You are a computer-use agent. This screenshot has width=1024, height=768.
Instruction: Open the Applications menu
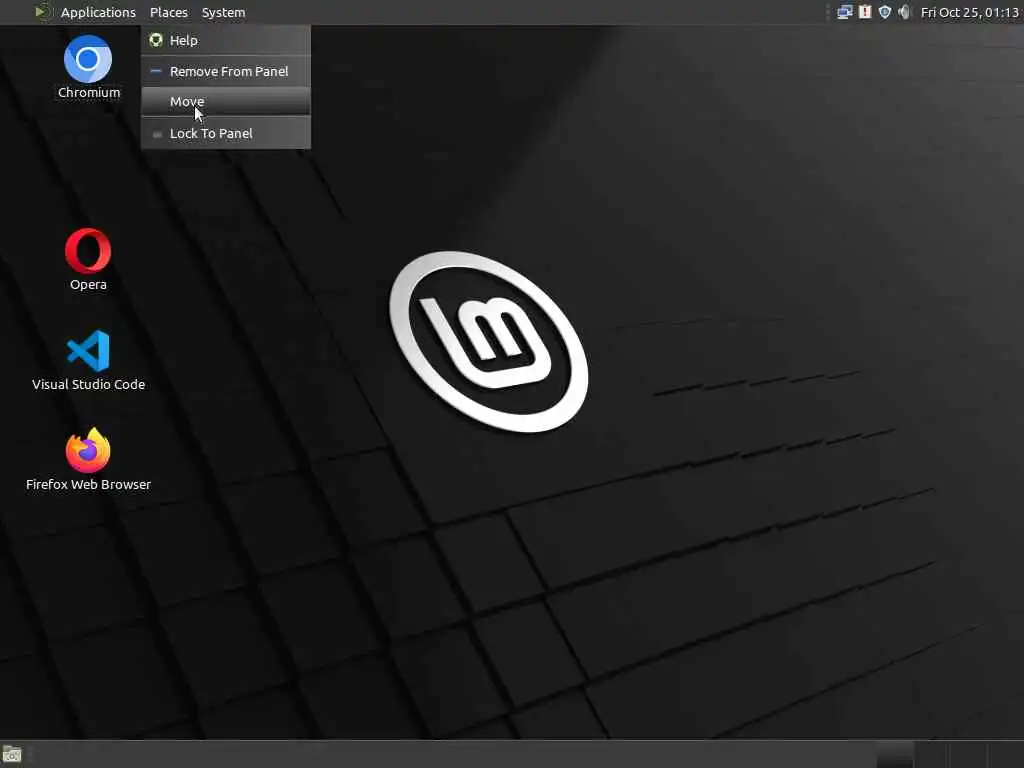click(98, 12)
